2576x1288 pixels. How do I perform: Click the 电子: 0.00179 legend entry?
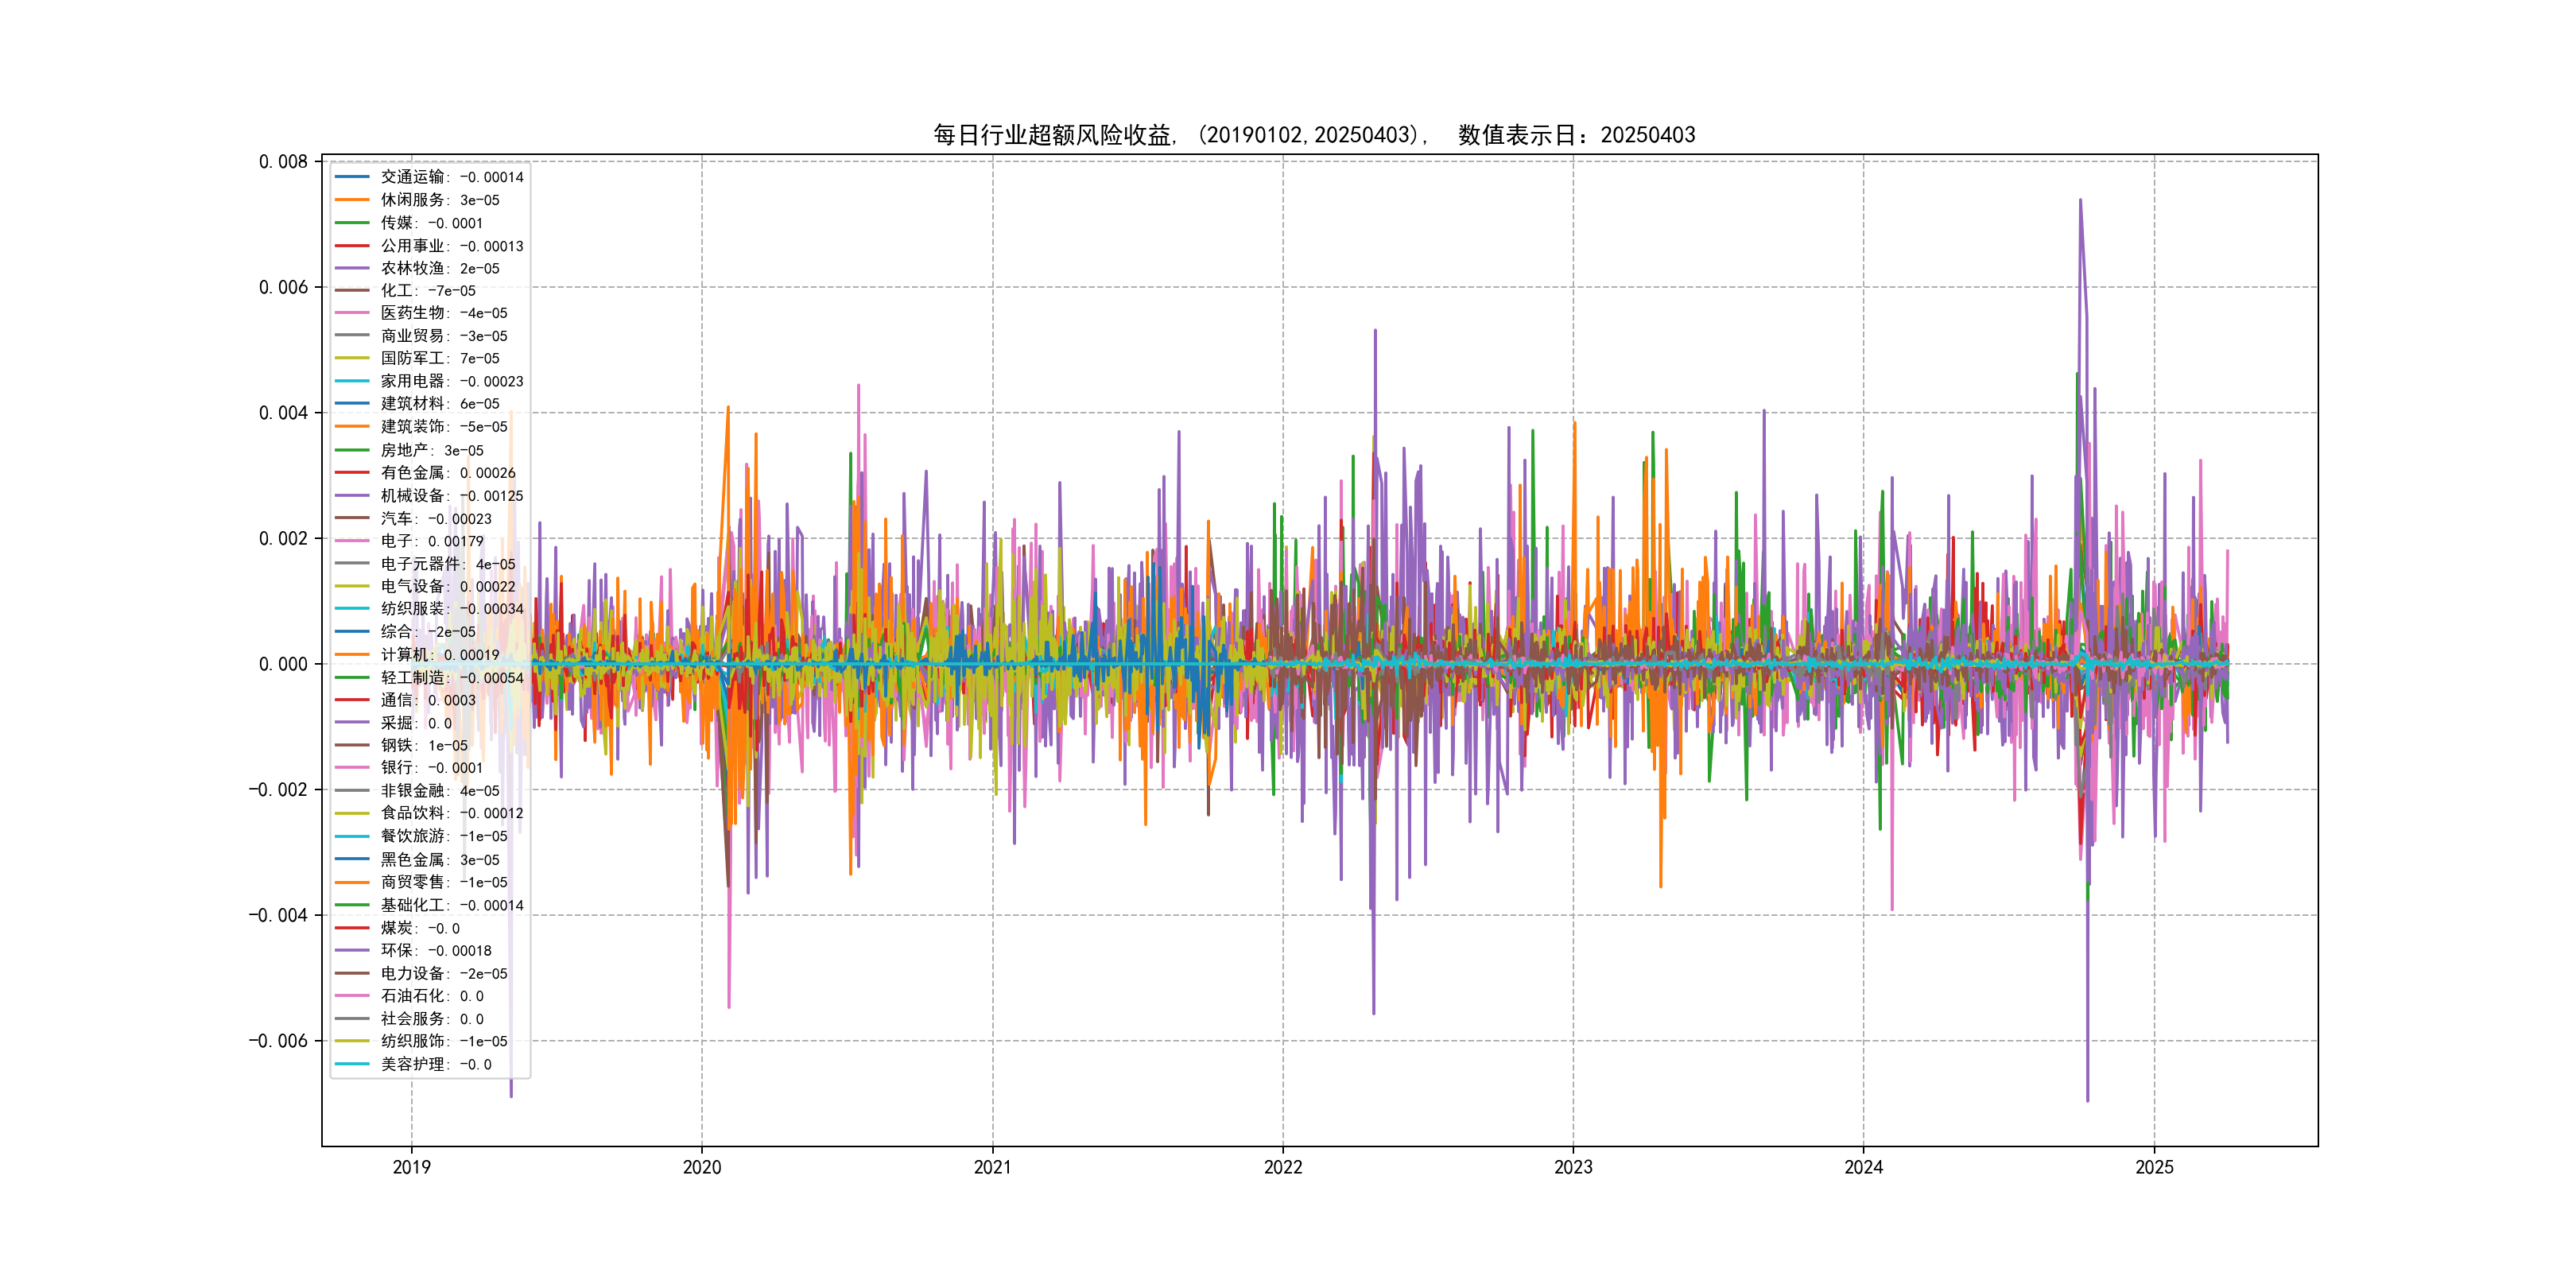tap(431, 541)
